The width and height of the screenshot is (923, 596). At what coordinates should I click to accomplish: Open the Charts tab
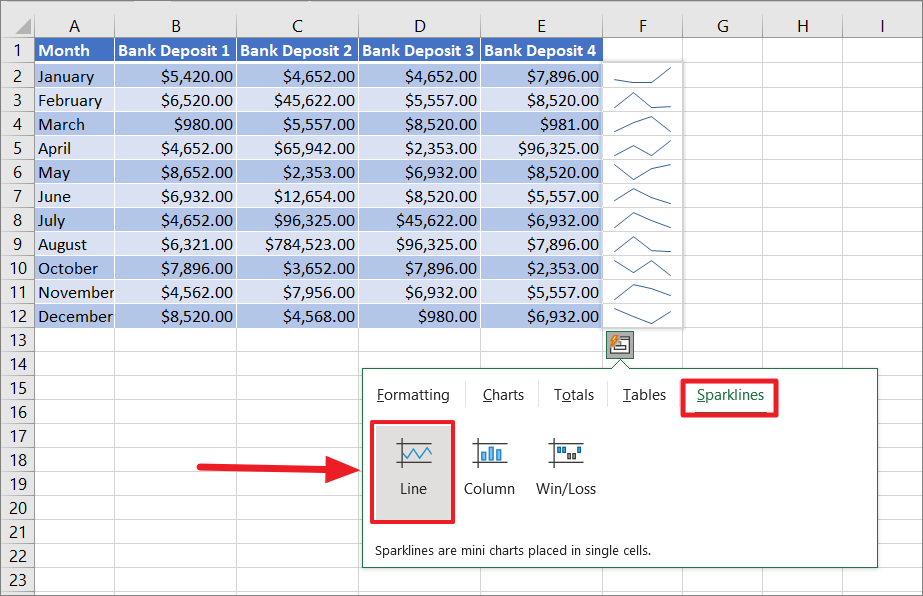[503, 395]
